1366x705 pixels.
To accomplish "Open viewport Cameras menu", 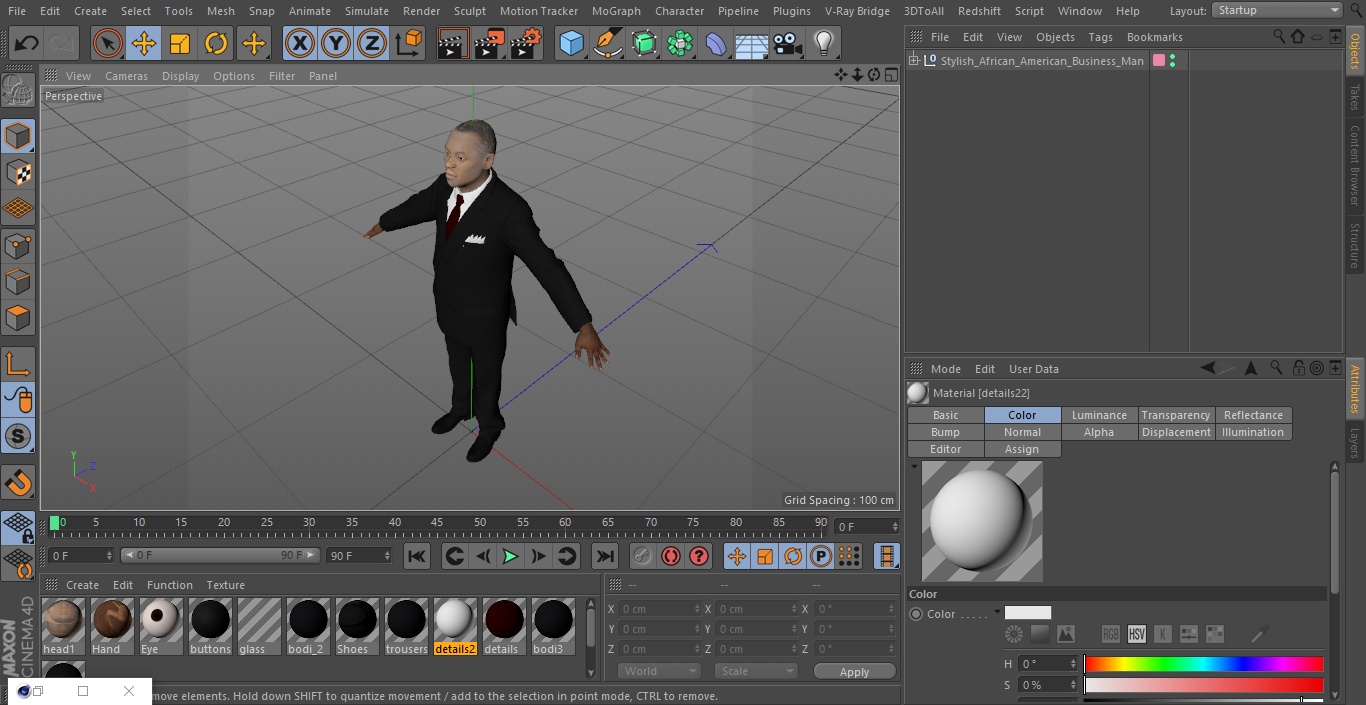I will tap(126, 76).
